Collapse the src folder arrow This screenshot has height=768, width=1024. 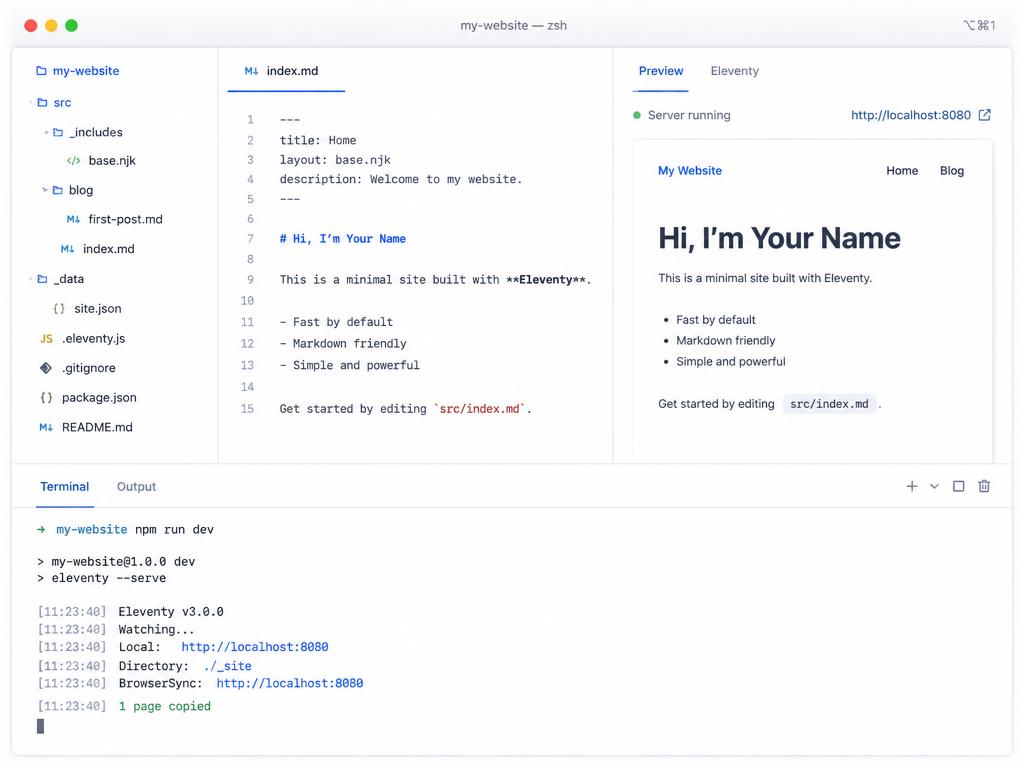pyautogui.click(x=31, y=103)
